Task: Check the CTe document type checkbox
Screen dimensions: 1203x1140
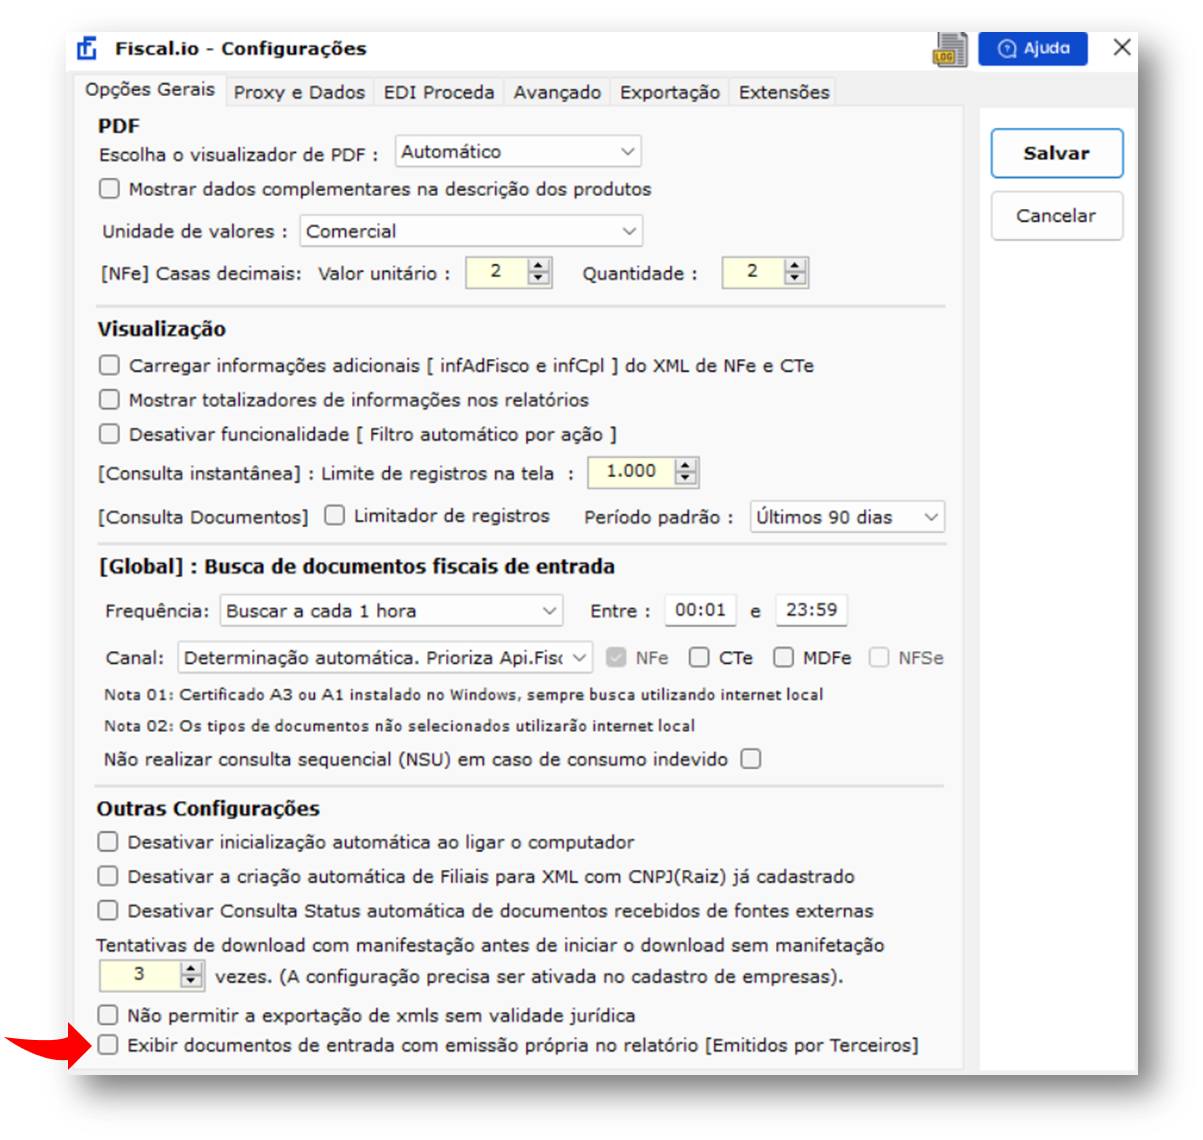Action: [699, 657]
